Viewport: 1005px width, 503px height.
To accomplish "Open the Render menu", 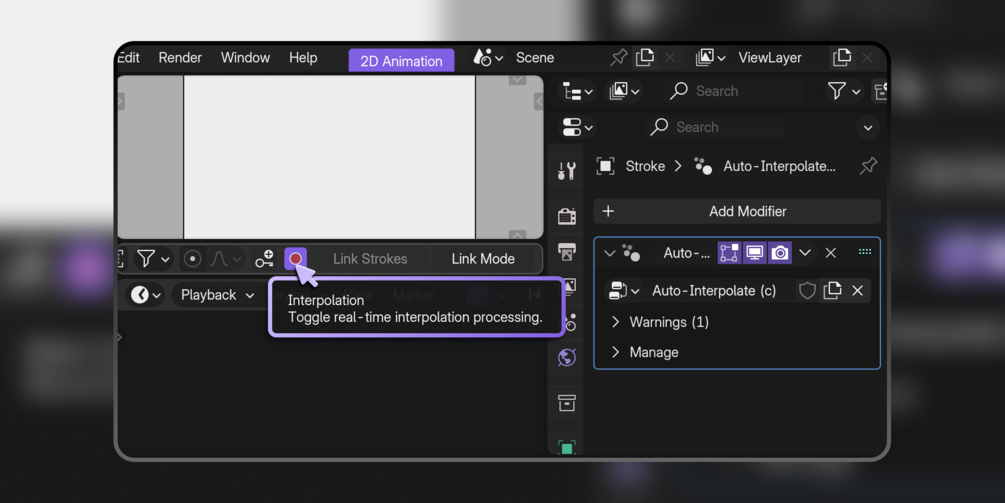I will coord(180,58).
